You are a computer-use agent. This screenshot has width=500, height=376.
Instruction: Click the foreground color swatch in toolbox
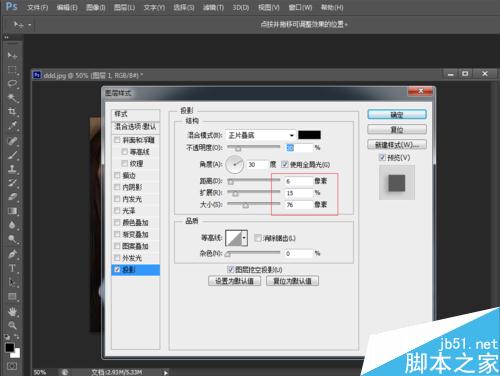coord(10,348)
